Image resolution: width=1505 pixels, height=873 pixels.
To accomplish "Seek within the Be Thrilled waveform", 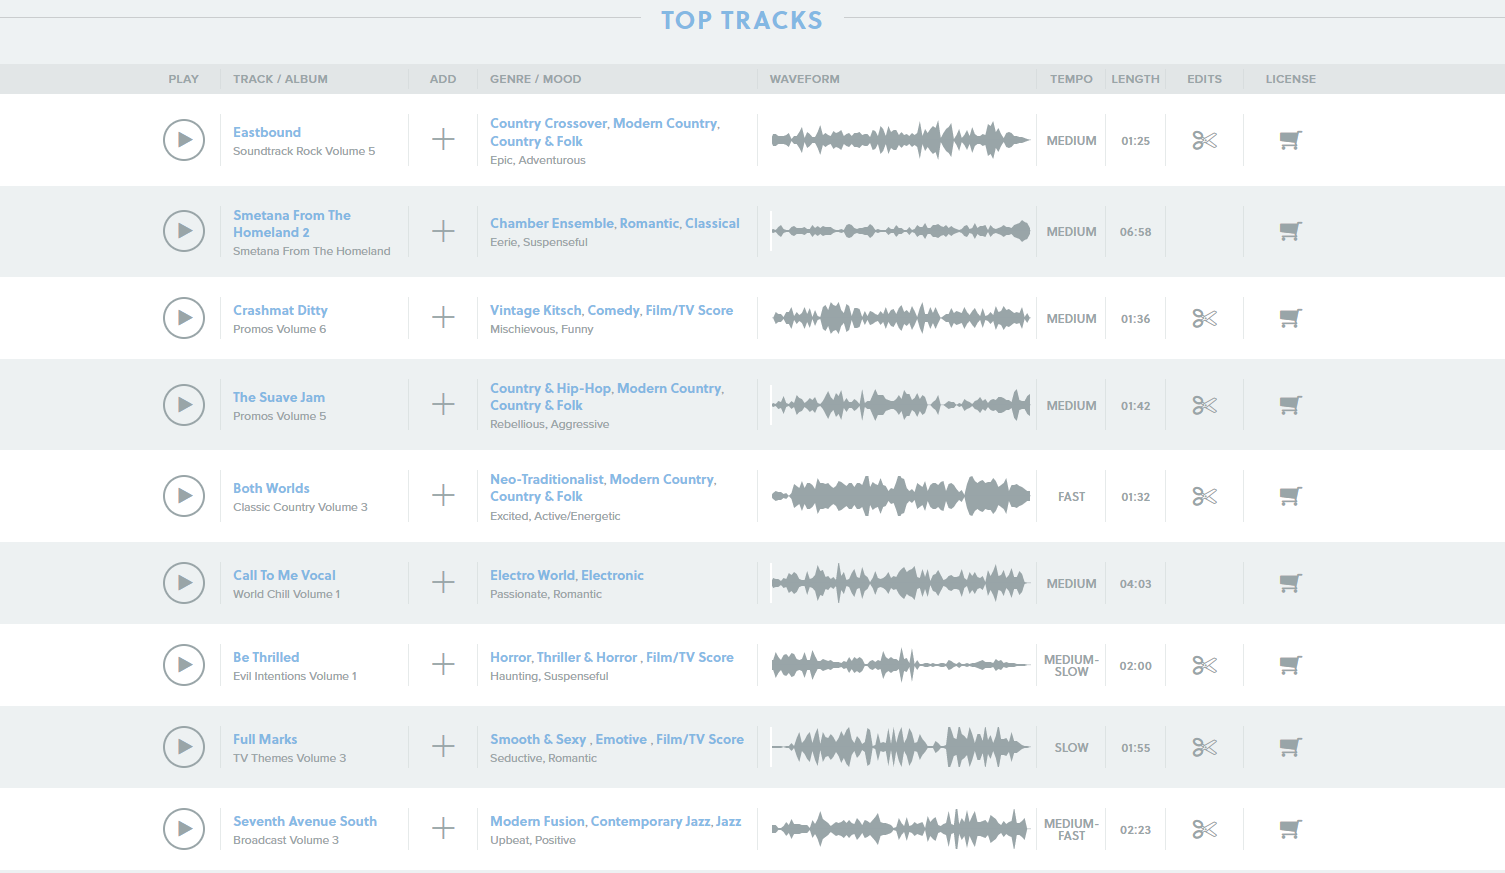I will coord(900,665).
